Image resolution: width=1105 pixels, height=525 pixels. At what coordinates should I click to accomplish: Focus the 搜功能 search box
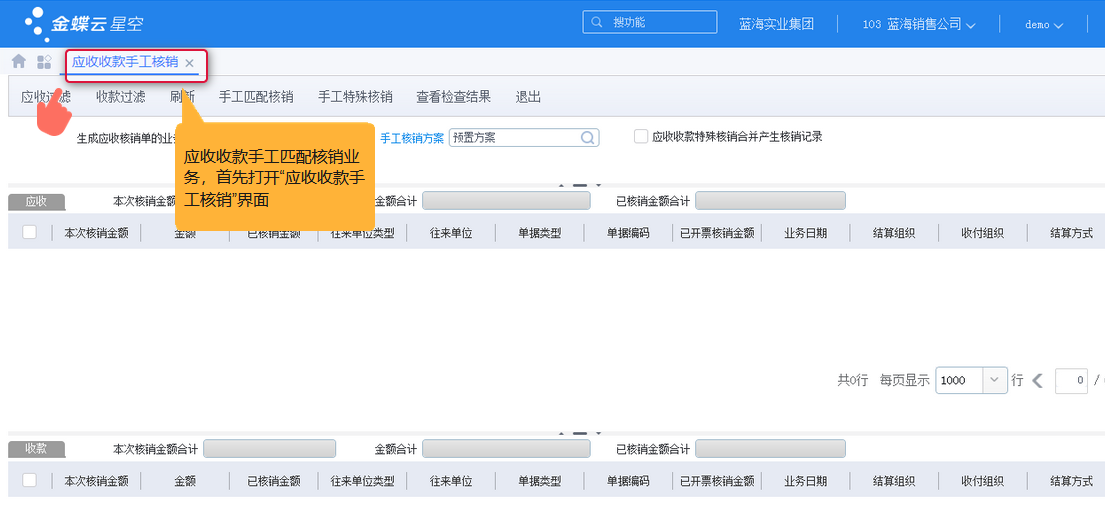point(650,22)
